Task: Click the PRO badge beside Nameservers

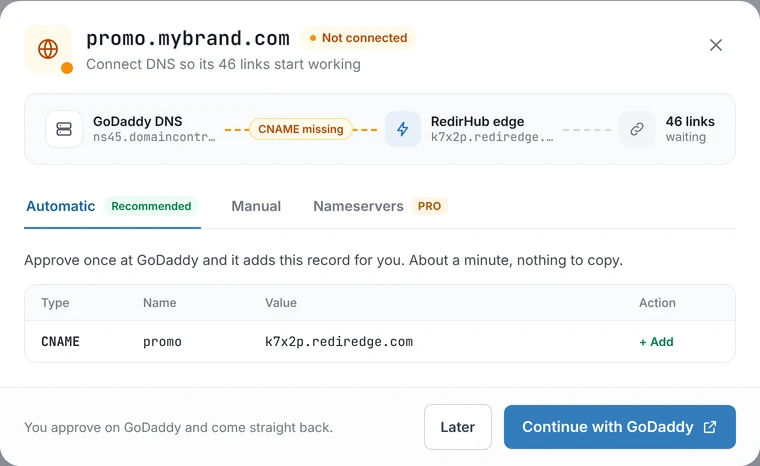Action: tap(429, 206)
